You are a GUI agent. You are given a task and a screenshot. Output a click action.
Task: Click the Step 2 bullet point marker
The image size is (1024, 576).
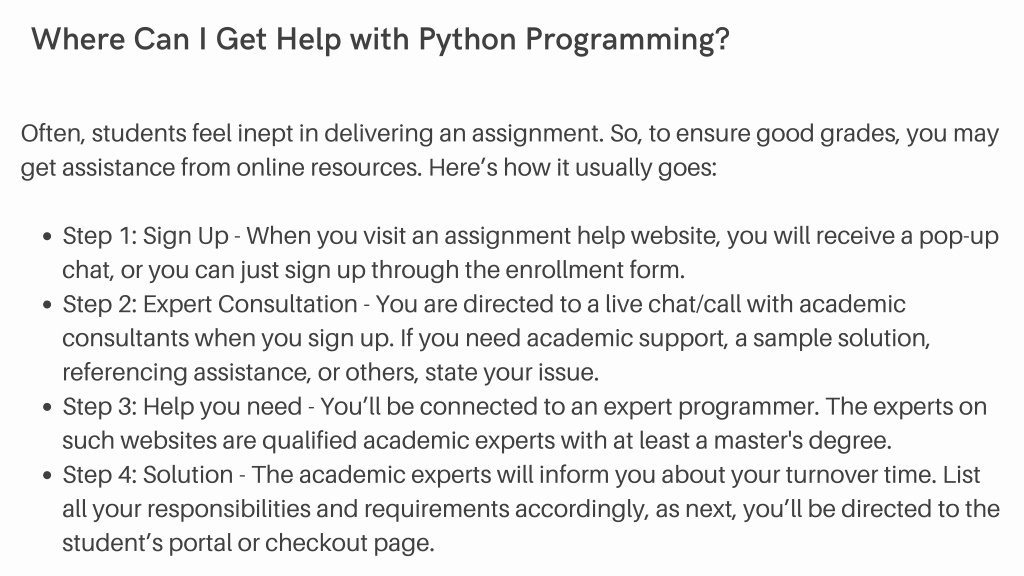pos(46,304)
